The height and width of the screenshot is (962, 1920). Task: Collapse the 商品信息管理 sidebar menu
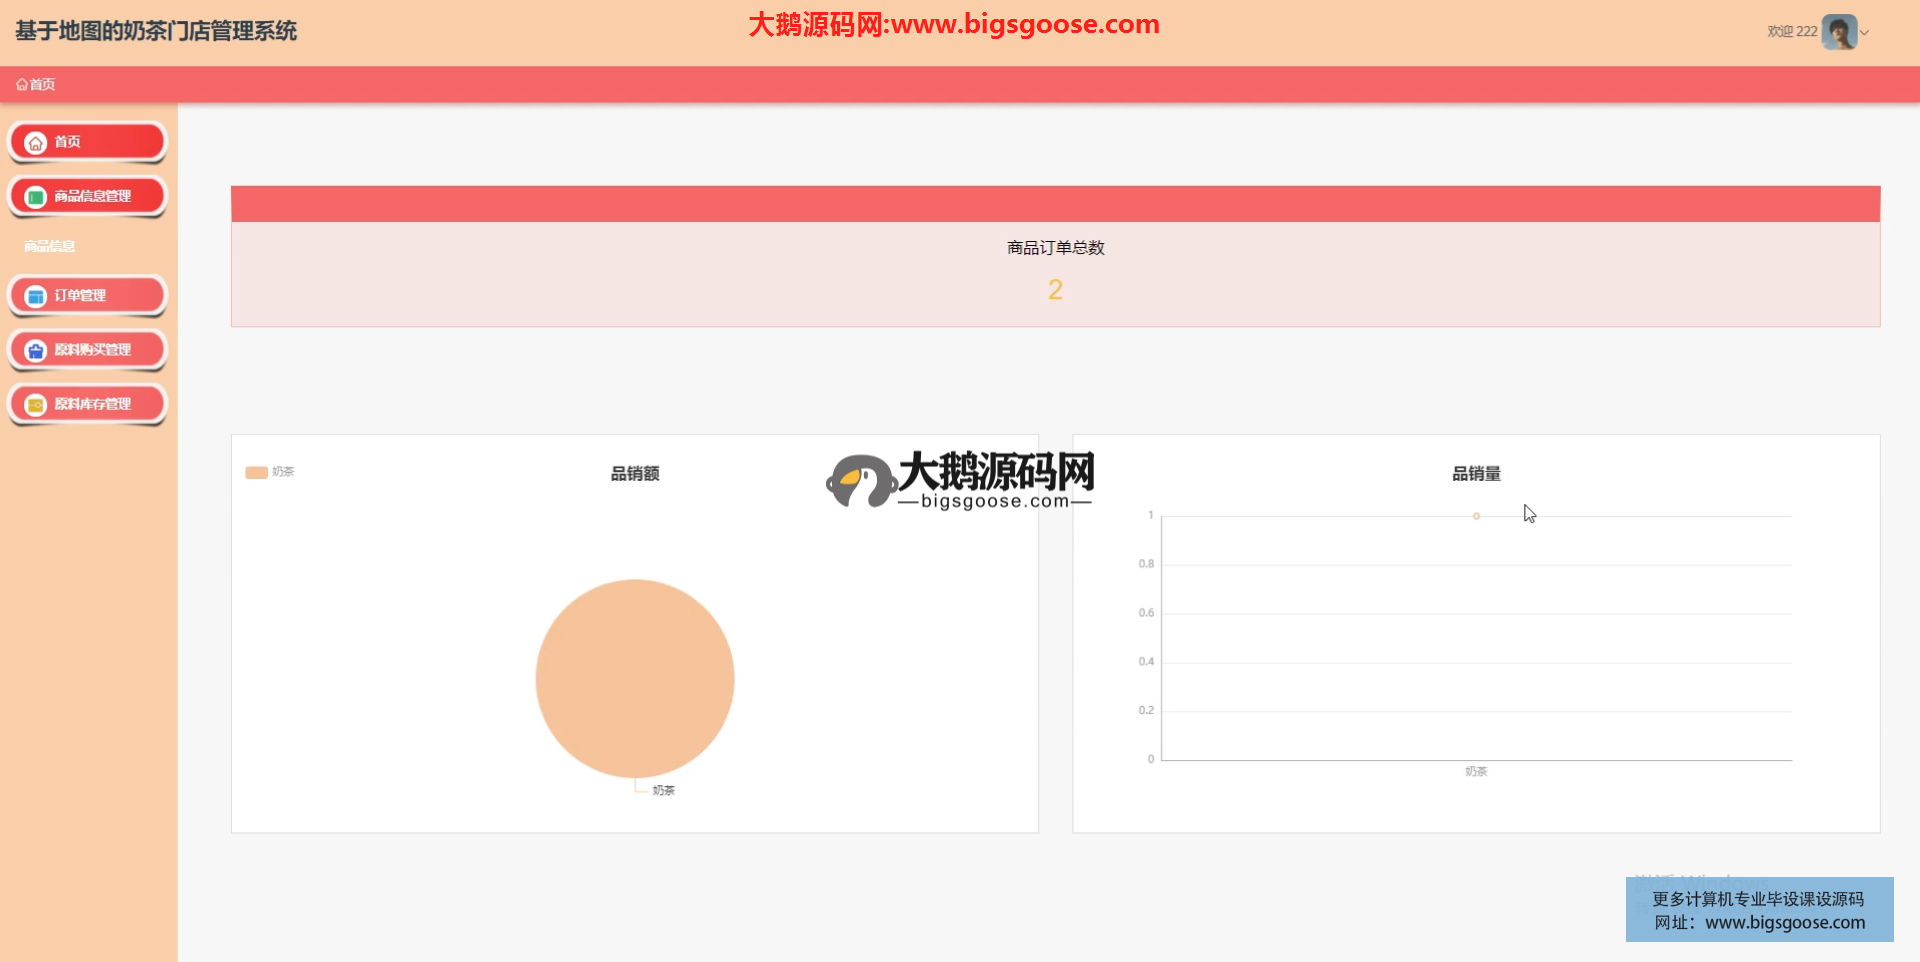tap(92, 197)
